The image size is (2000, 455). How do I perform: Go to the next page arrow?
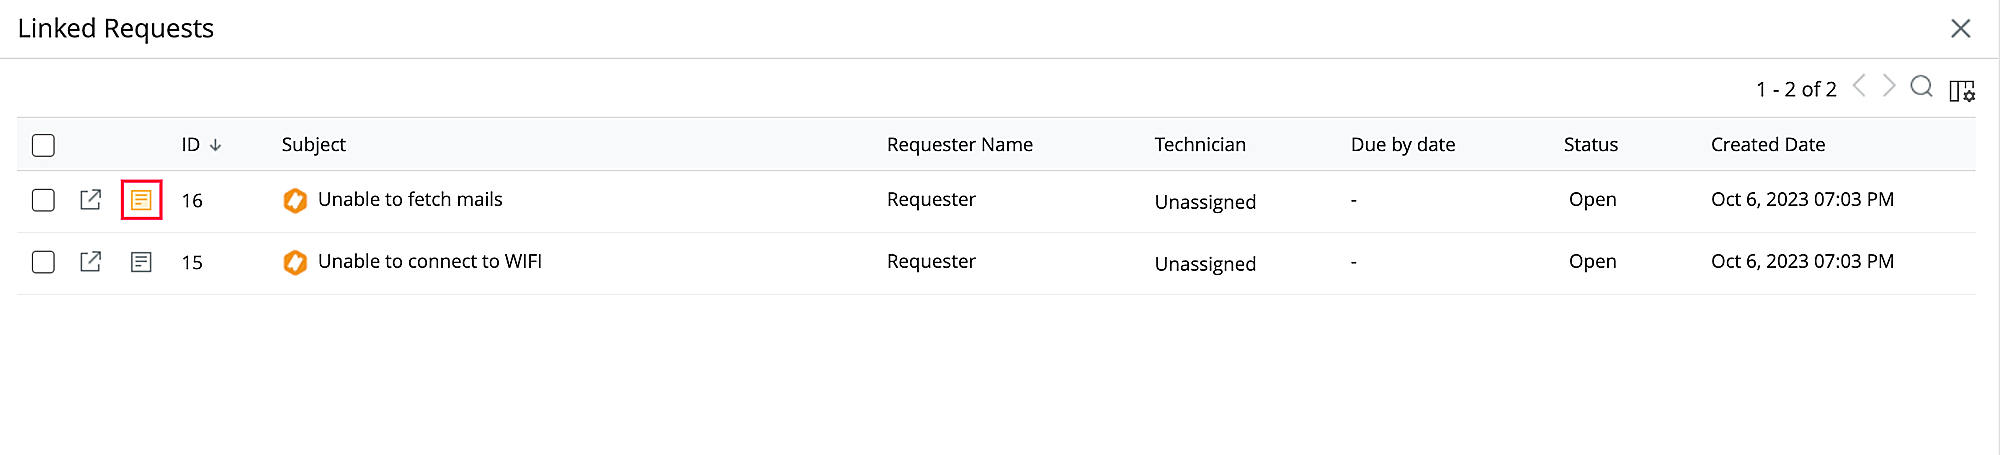(x=1889, y=86)
